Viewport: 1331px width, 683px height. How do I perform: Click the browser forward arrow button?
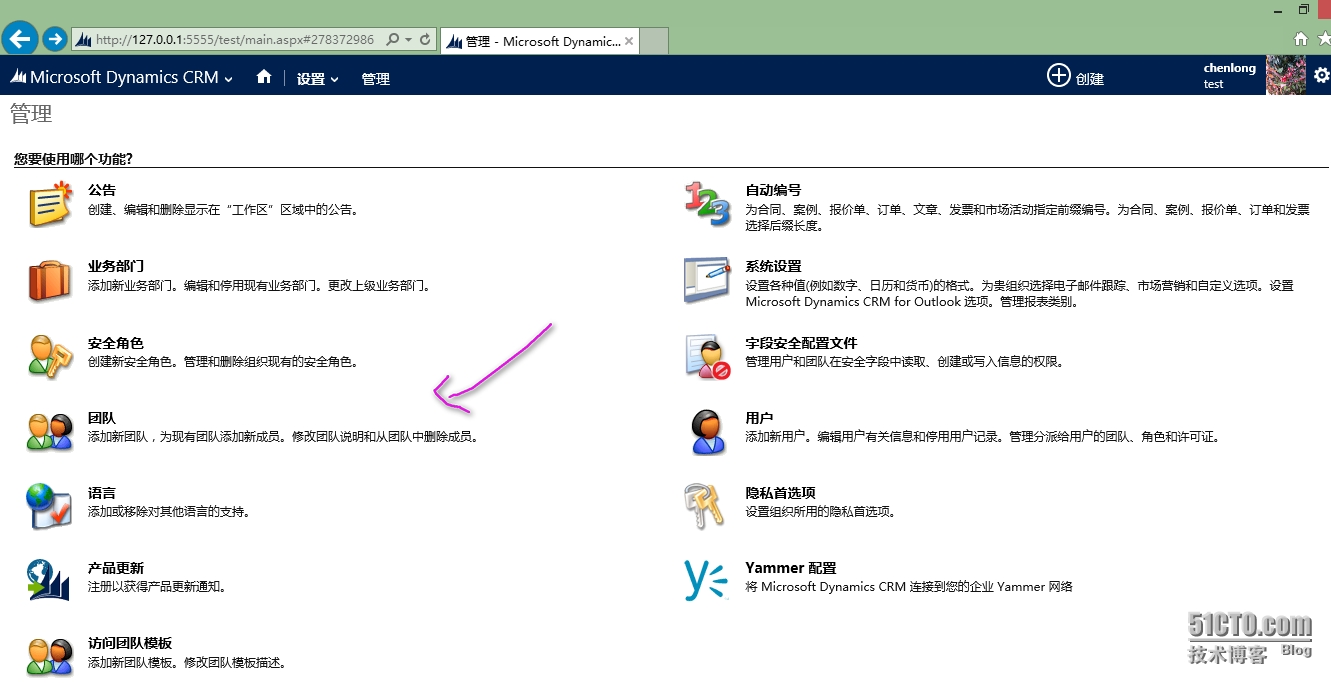55,40
